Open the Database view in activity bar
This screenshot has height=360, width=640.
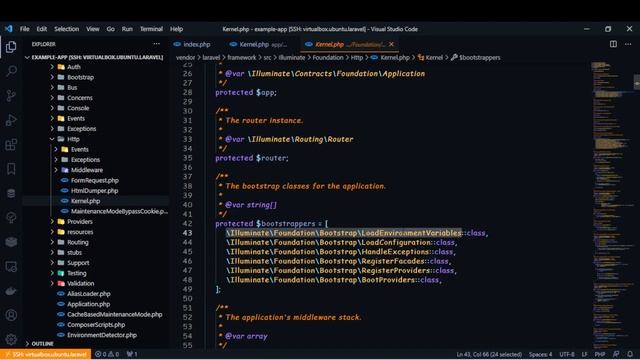pos(11,193)
